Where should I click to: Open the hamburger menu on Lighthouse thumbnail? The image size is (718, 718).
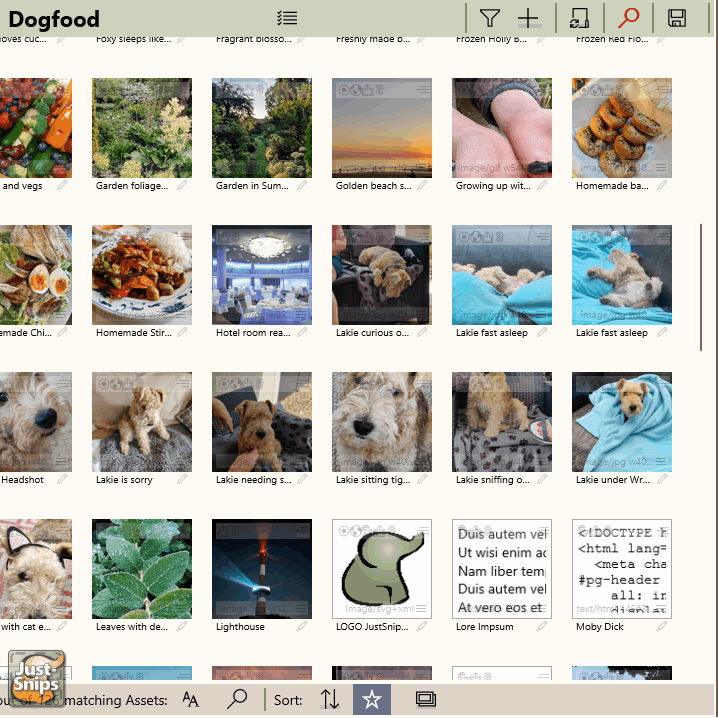pyautogui.click(x=303, y=531)
